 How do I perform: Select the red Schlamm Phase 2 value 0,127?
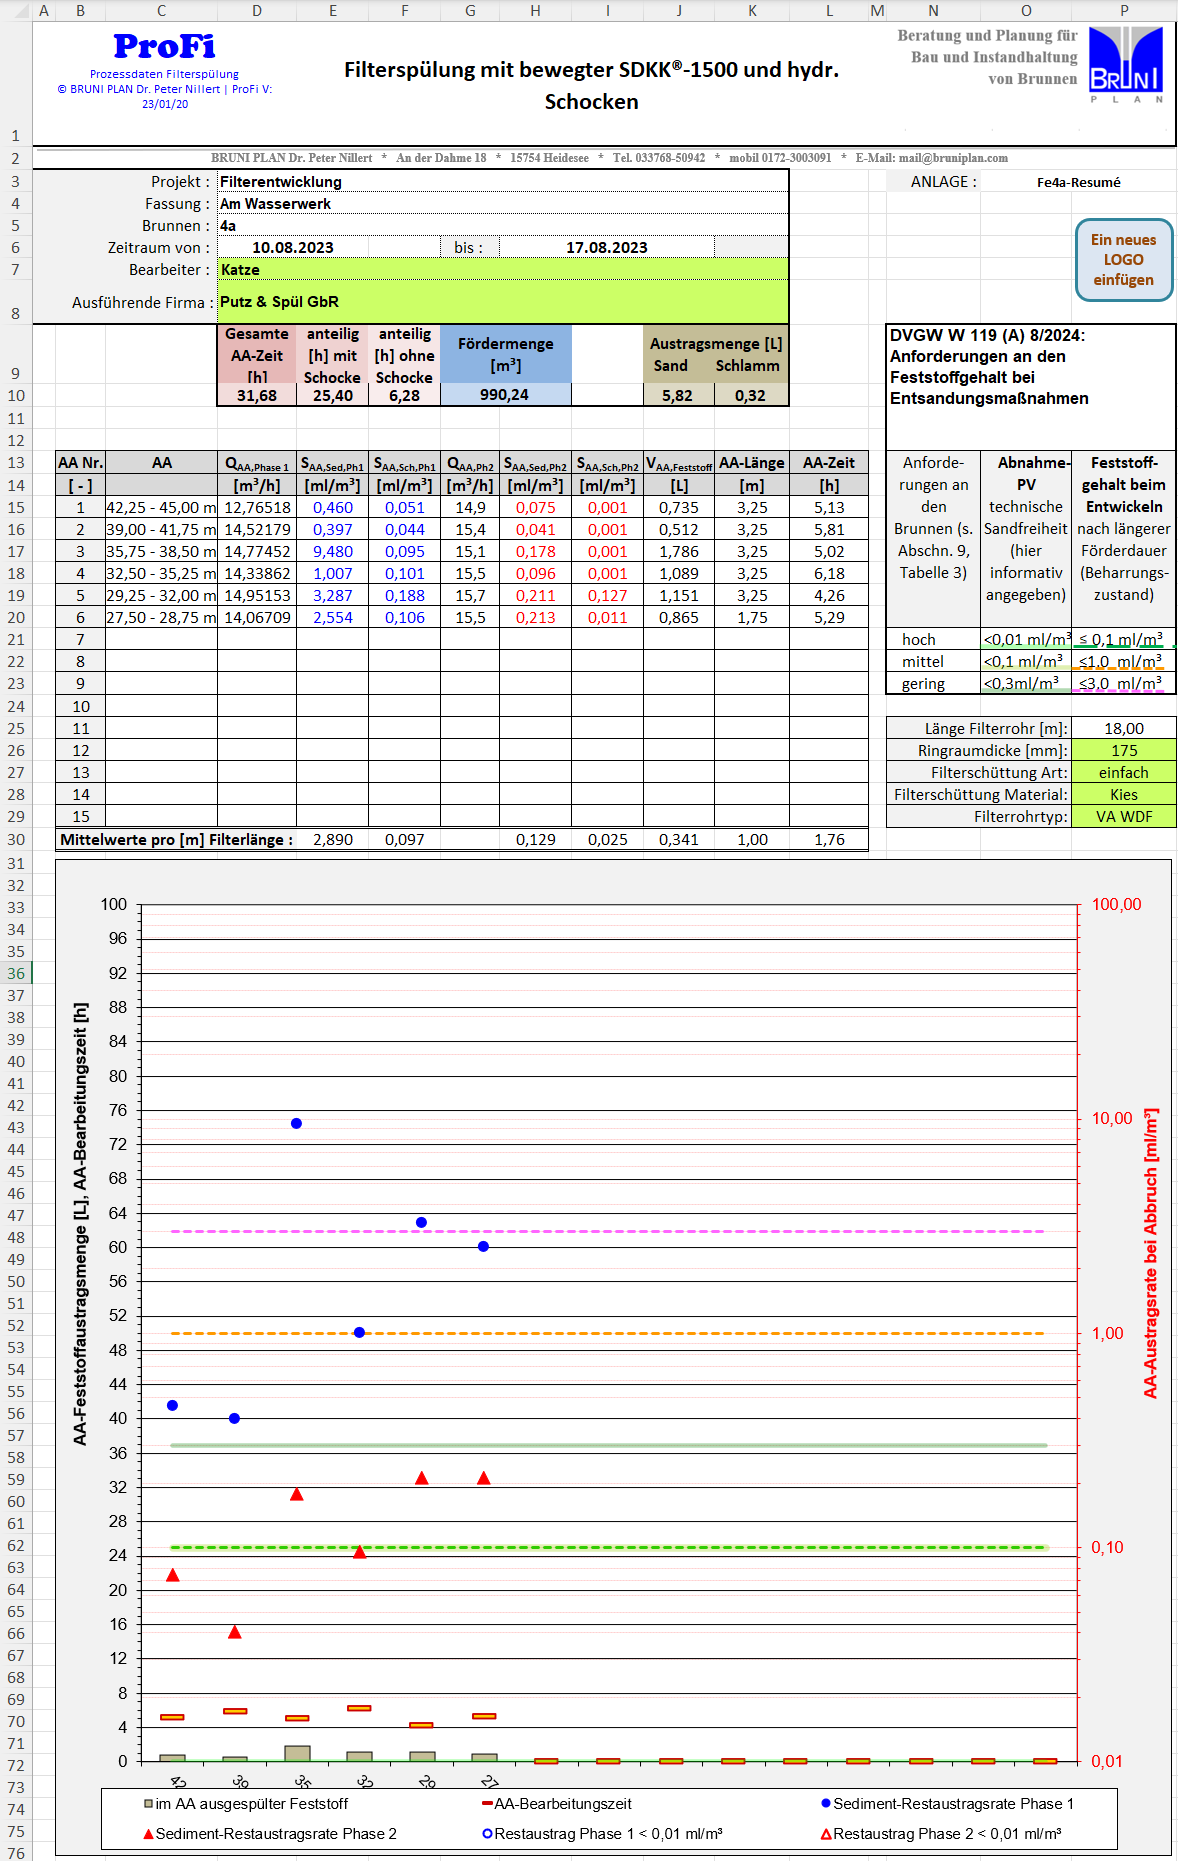tap(607, 596)
